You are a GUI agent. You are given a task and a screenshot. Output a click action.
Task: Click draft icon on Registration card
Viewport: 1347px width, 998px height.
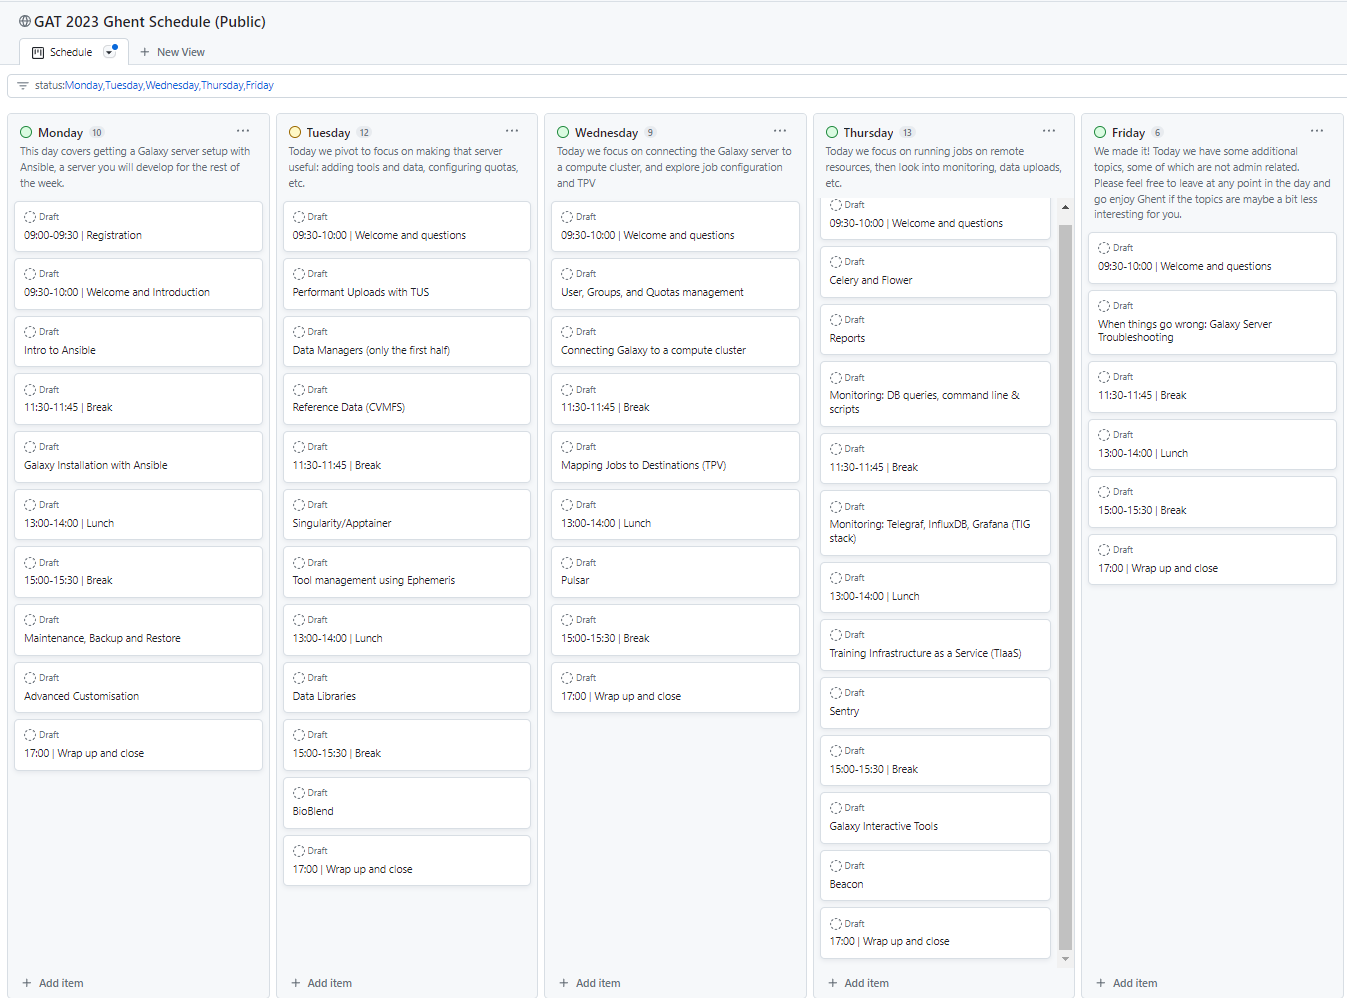click(x=30, y=217)
